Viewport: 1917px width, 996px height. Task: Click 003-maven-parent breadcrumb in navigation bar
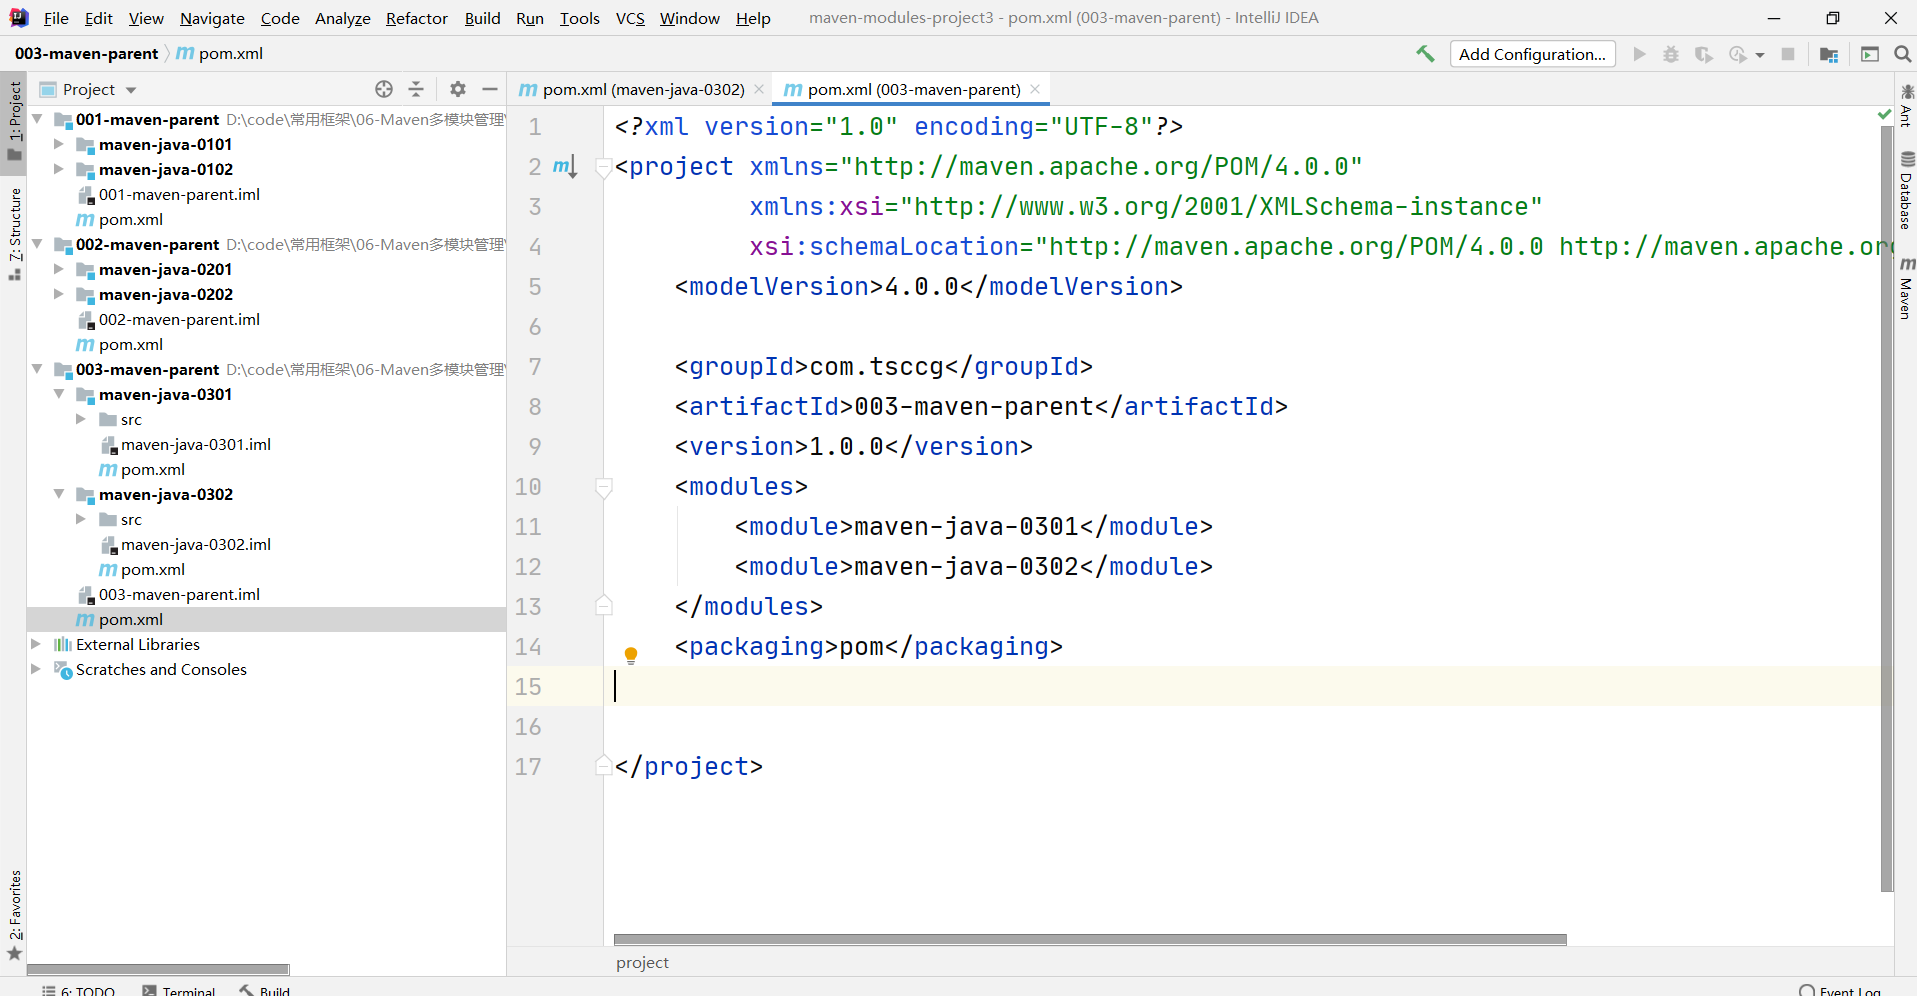click(86, 53)
